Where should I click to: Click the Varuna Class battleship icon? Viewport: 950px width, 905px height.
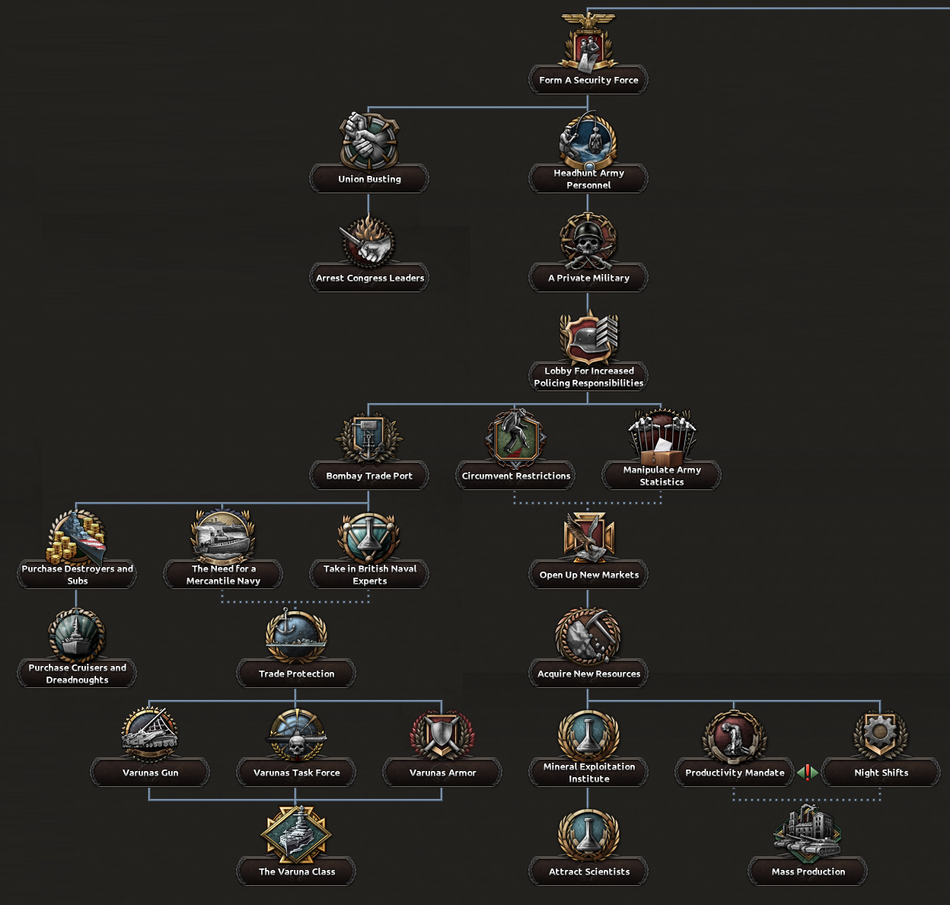point(296,832)
